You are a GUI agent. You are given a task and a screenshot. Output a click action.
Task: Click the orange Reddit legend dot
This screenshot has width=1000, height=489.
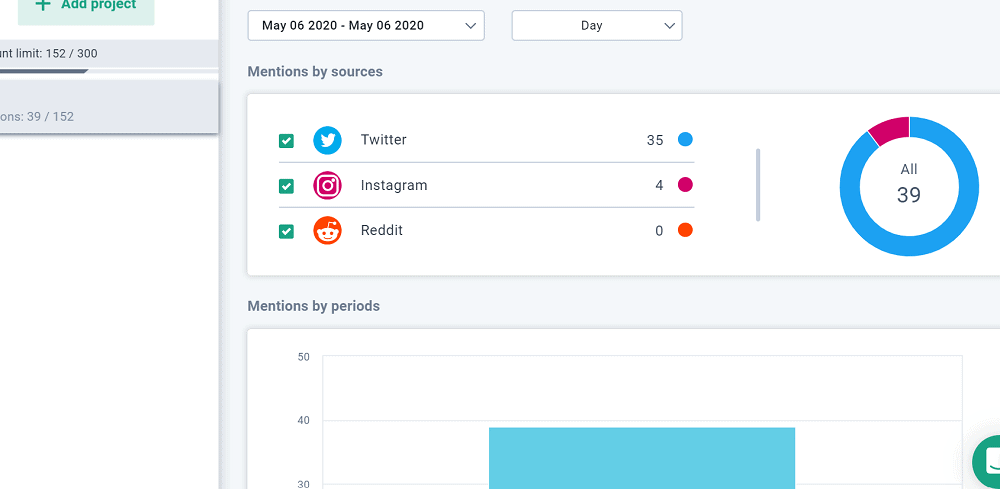pos(685,230)
